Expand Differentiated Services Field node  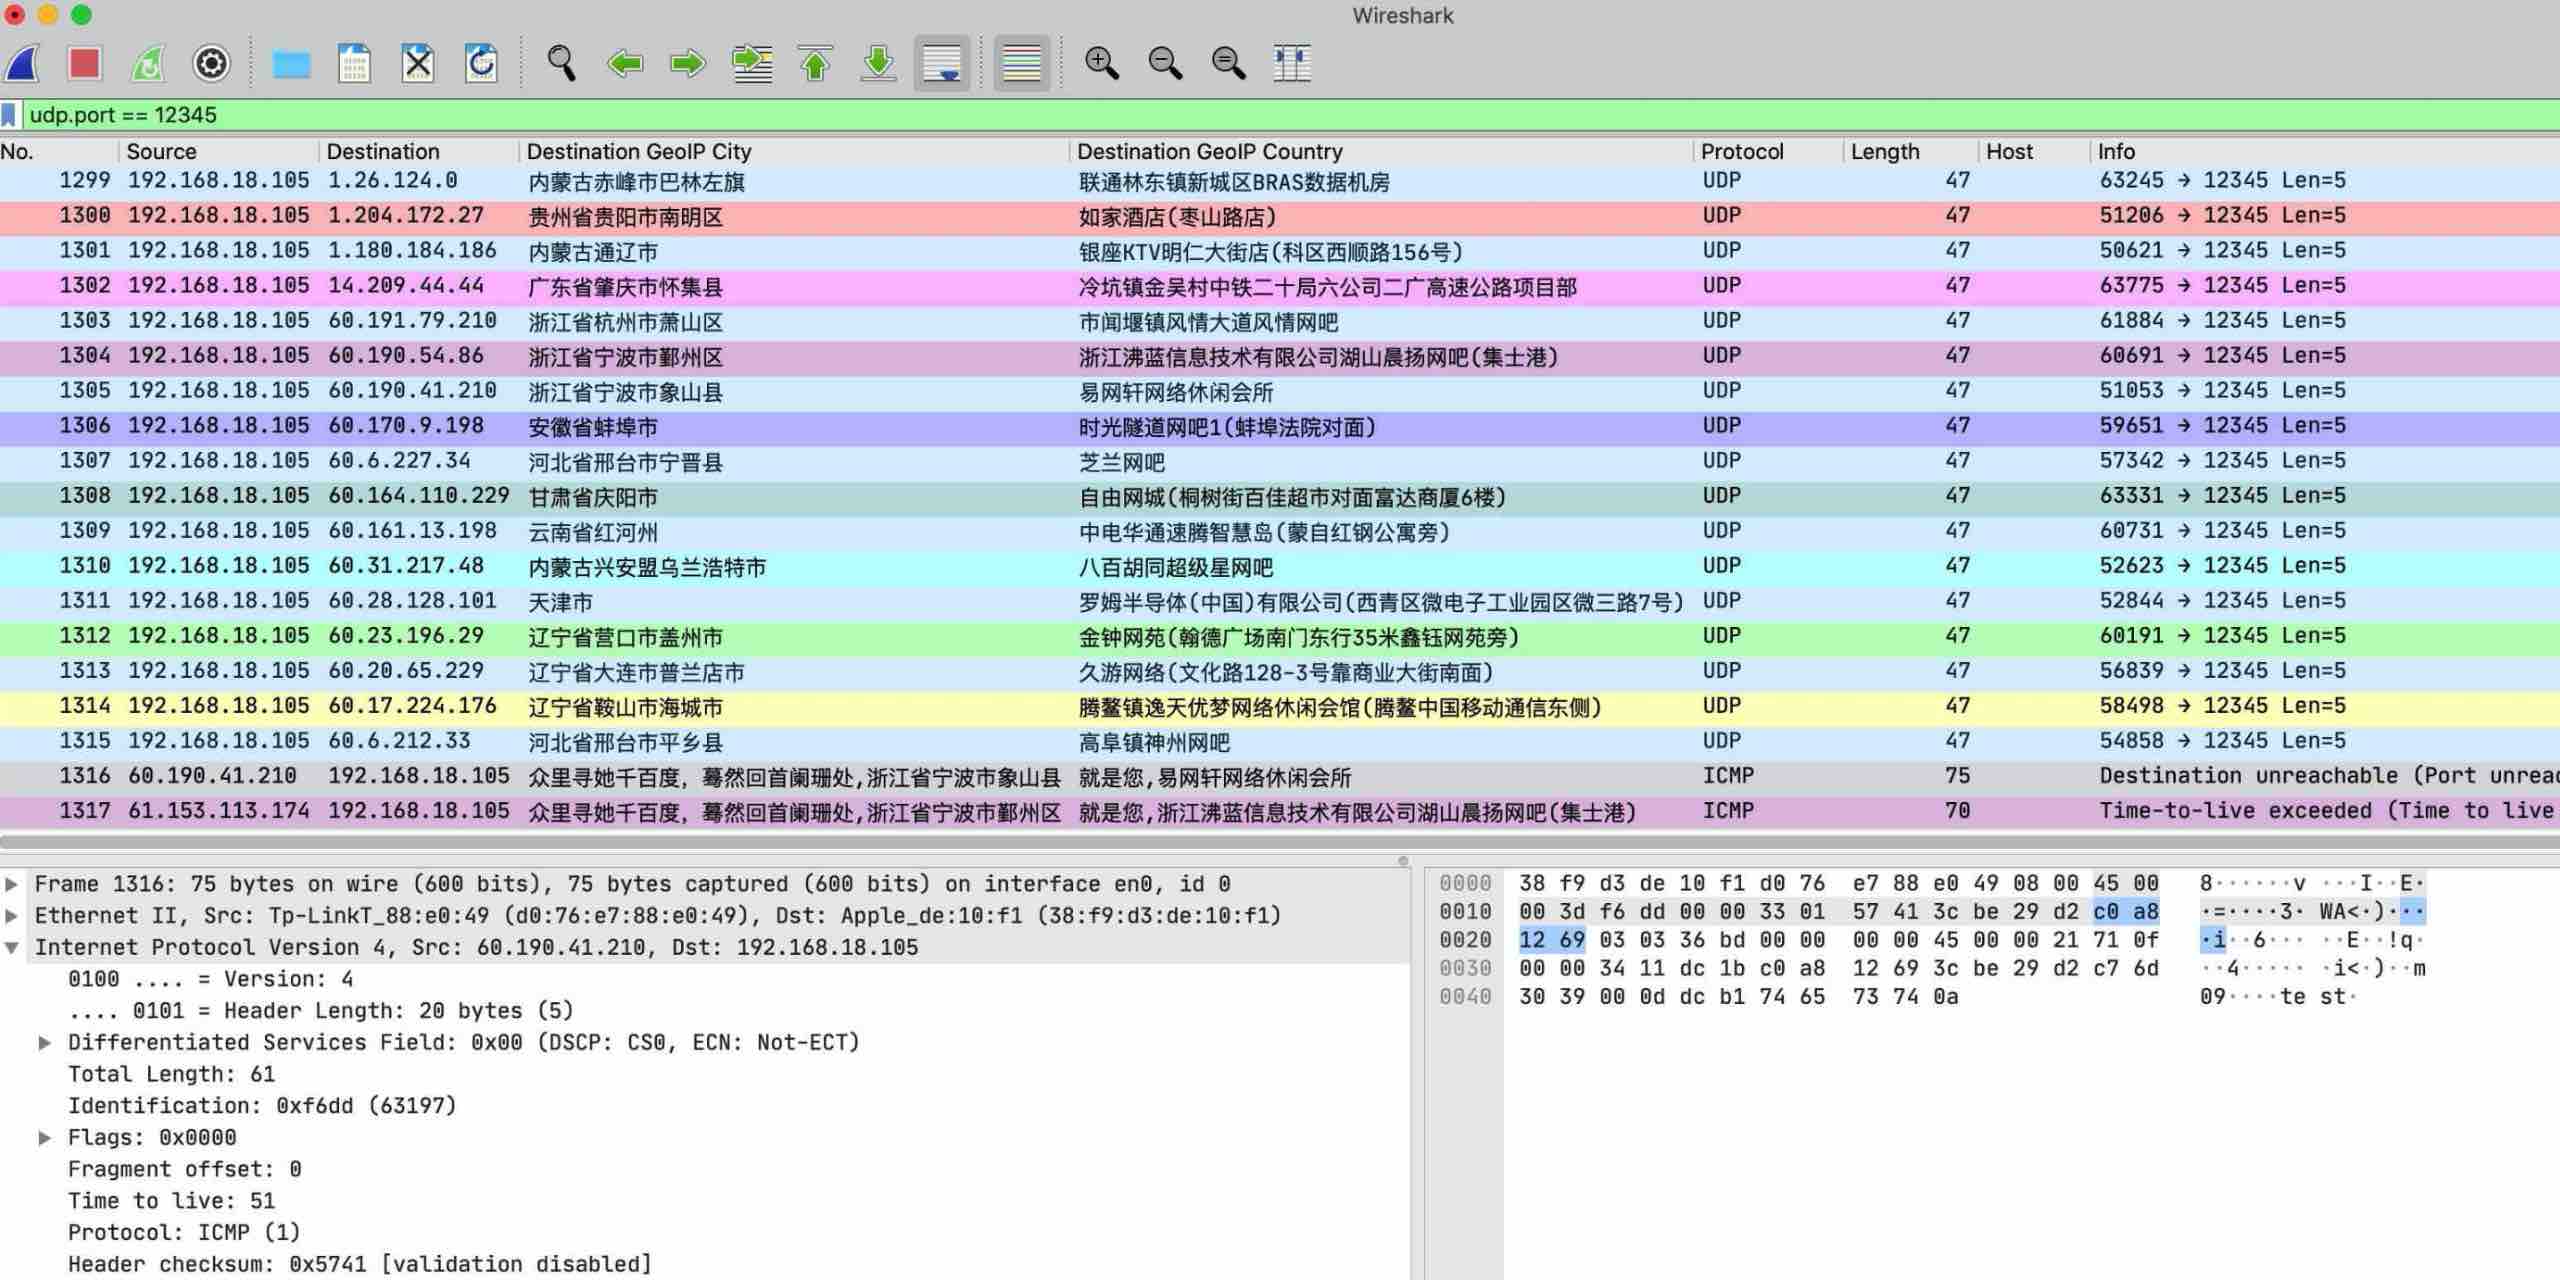[45, 1043]
